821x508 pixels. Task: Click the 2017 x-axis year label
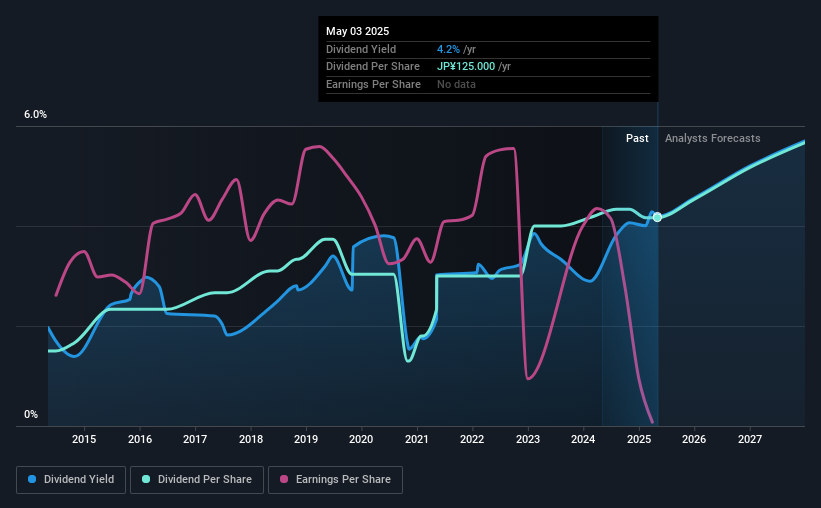(195, 439)
